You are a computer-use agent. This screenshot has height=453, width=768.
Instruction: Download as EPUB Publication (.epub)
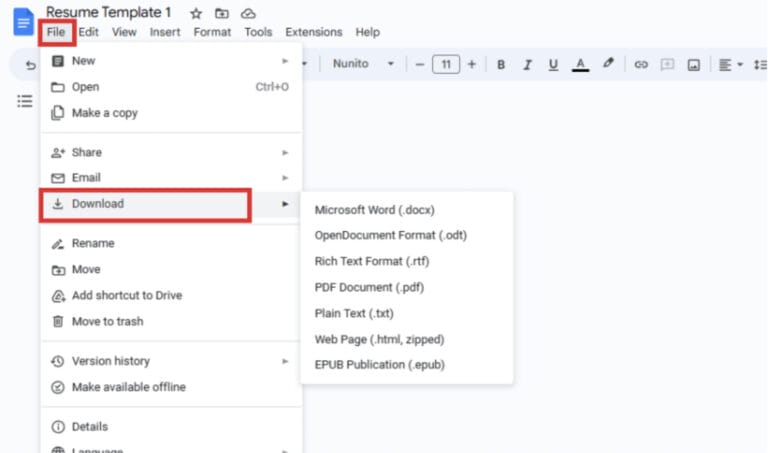[407, 365]
